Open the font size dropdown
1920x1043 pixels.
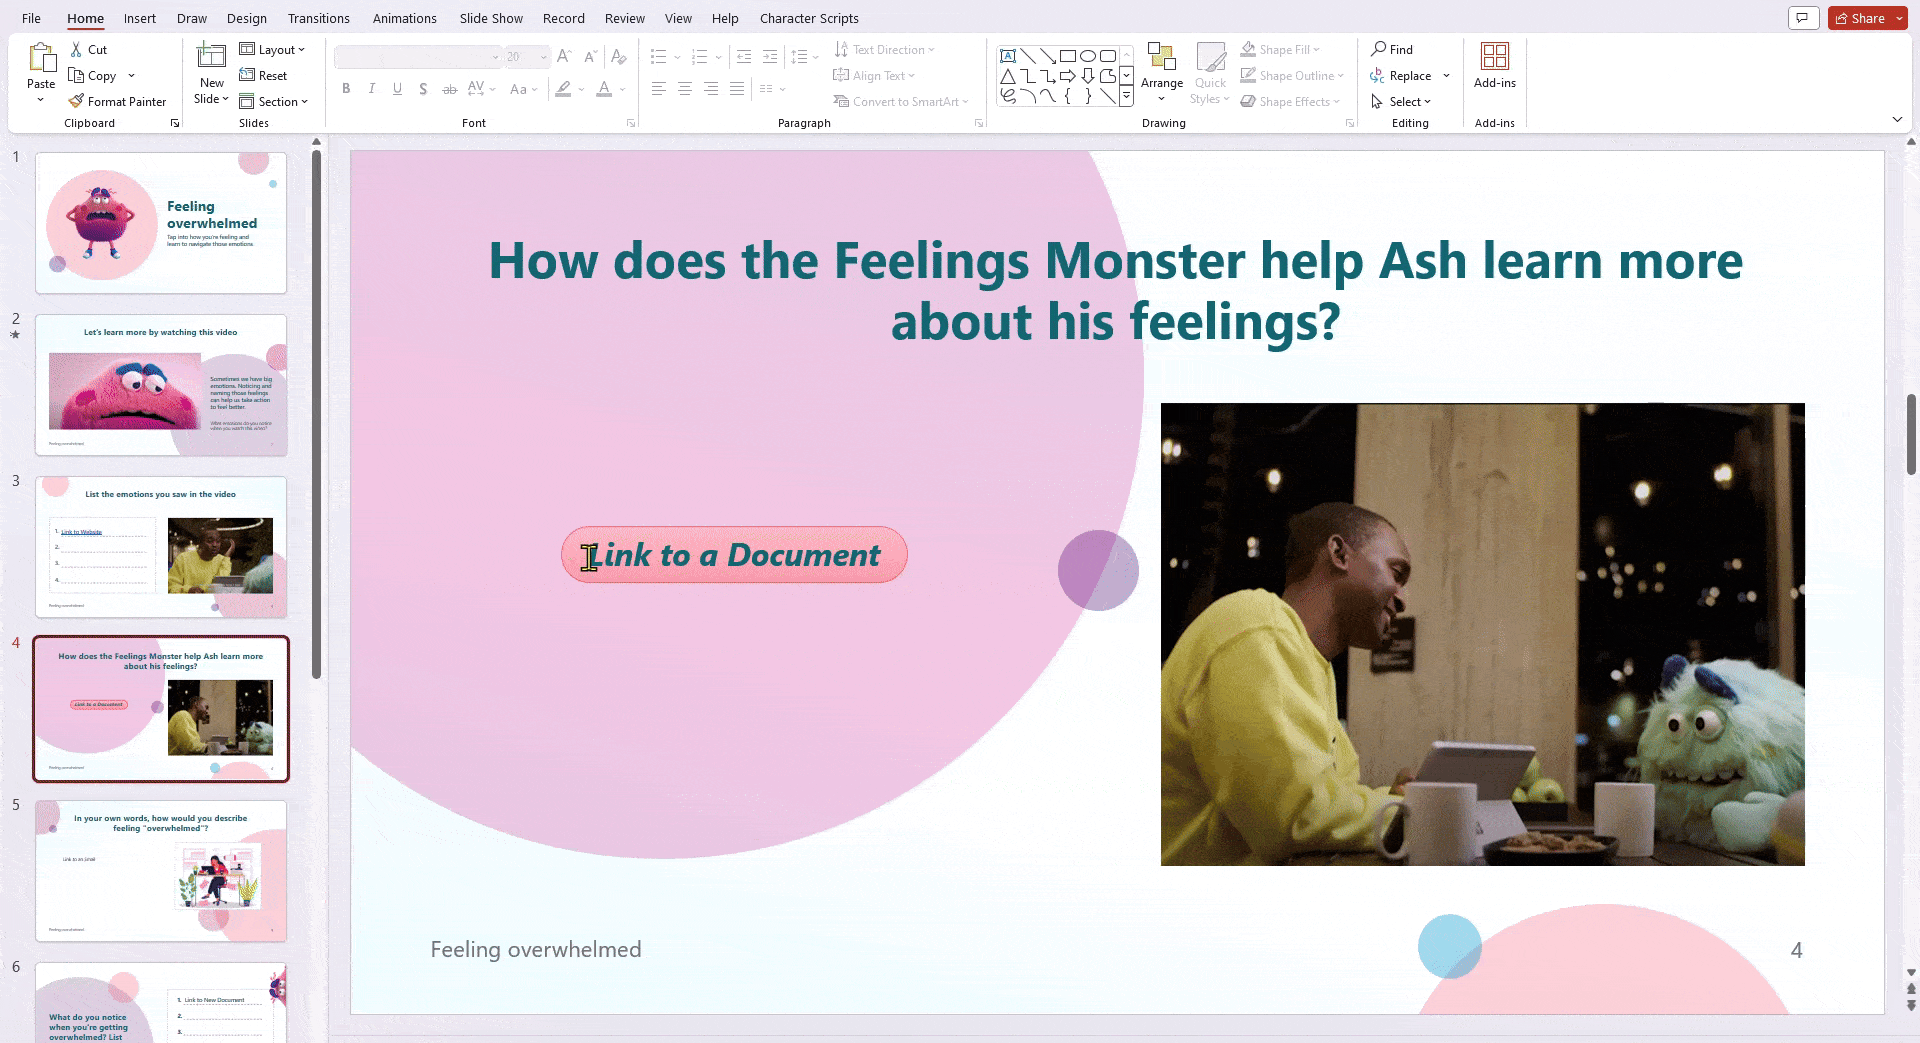pos(543,57)
